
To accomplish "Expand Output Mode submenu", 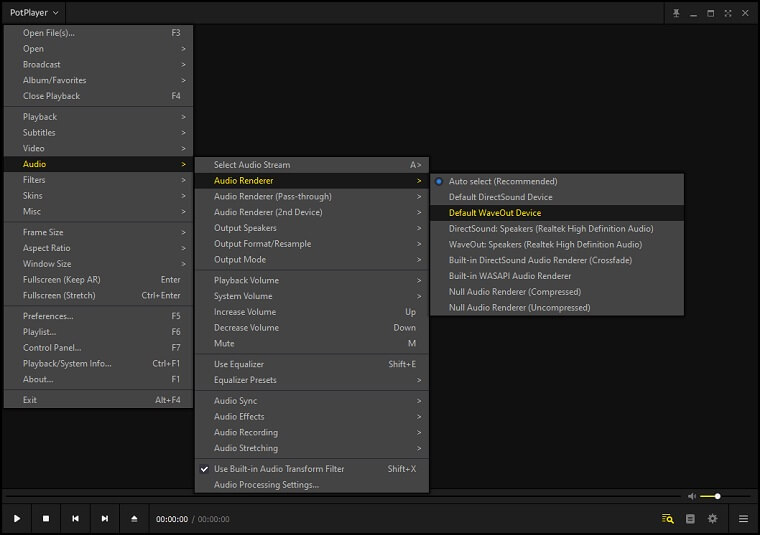I will (x=312, y=259).
